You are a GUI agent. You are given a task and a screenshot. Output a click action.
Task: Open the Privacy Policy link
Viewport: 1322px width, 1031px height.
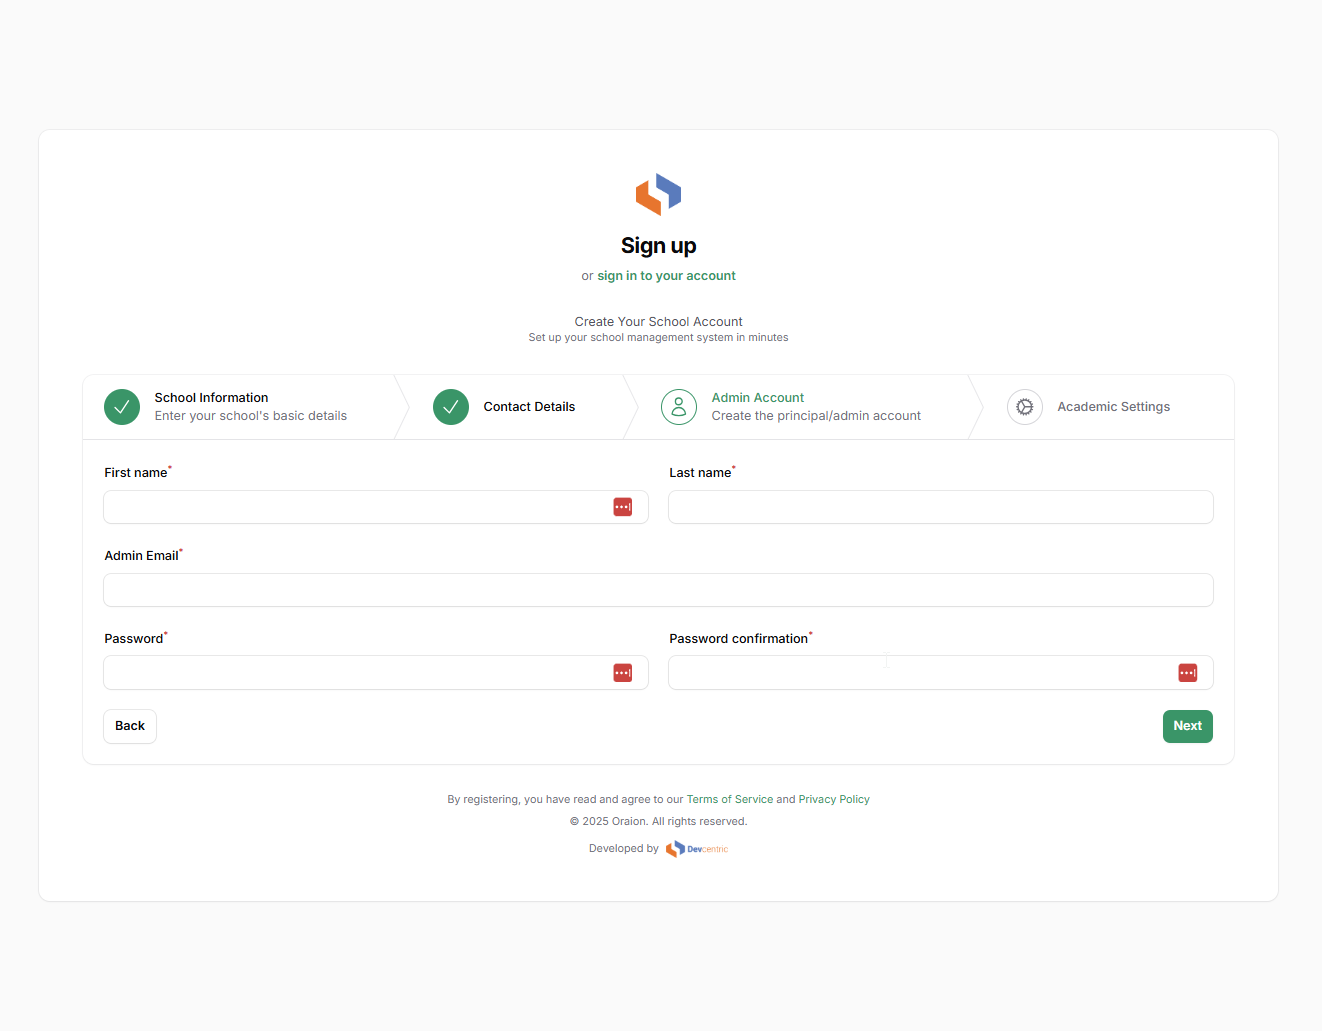tap(834, 800)
